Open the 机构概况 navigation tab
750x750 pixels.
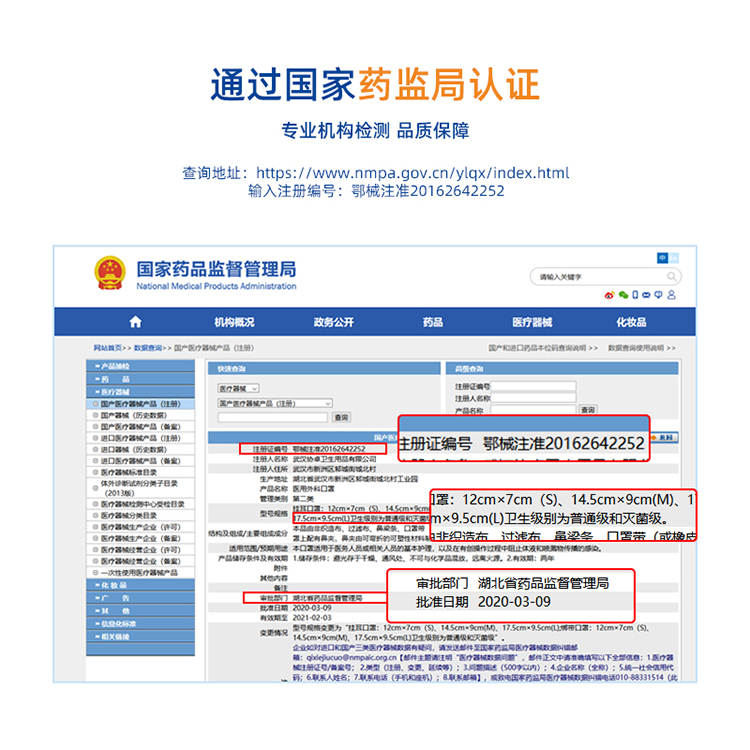click(x=234, y=322)
